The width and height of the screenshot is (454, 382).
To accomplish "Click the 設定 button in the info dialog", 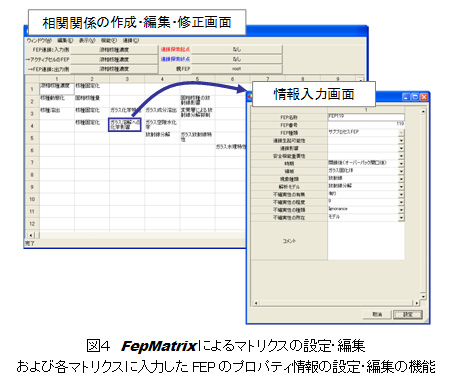I will coord(408,314).
